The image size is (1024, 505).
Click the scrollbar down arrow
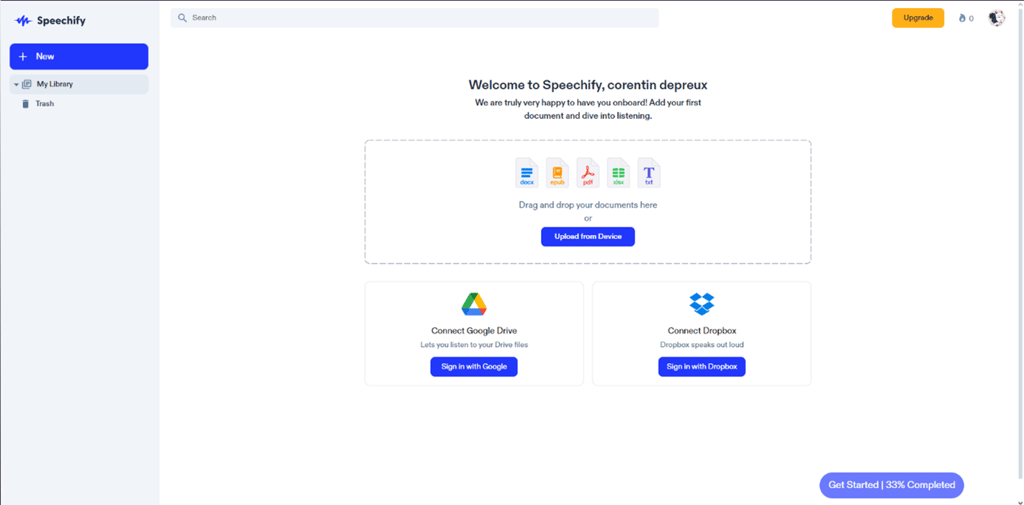[x=1019, y=501]
